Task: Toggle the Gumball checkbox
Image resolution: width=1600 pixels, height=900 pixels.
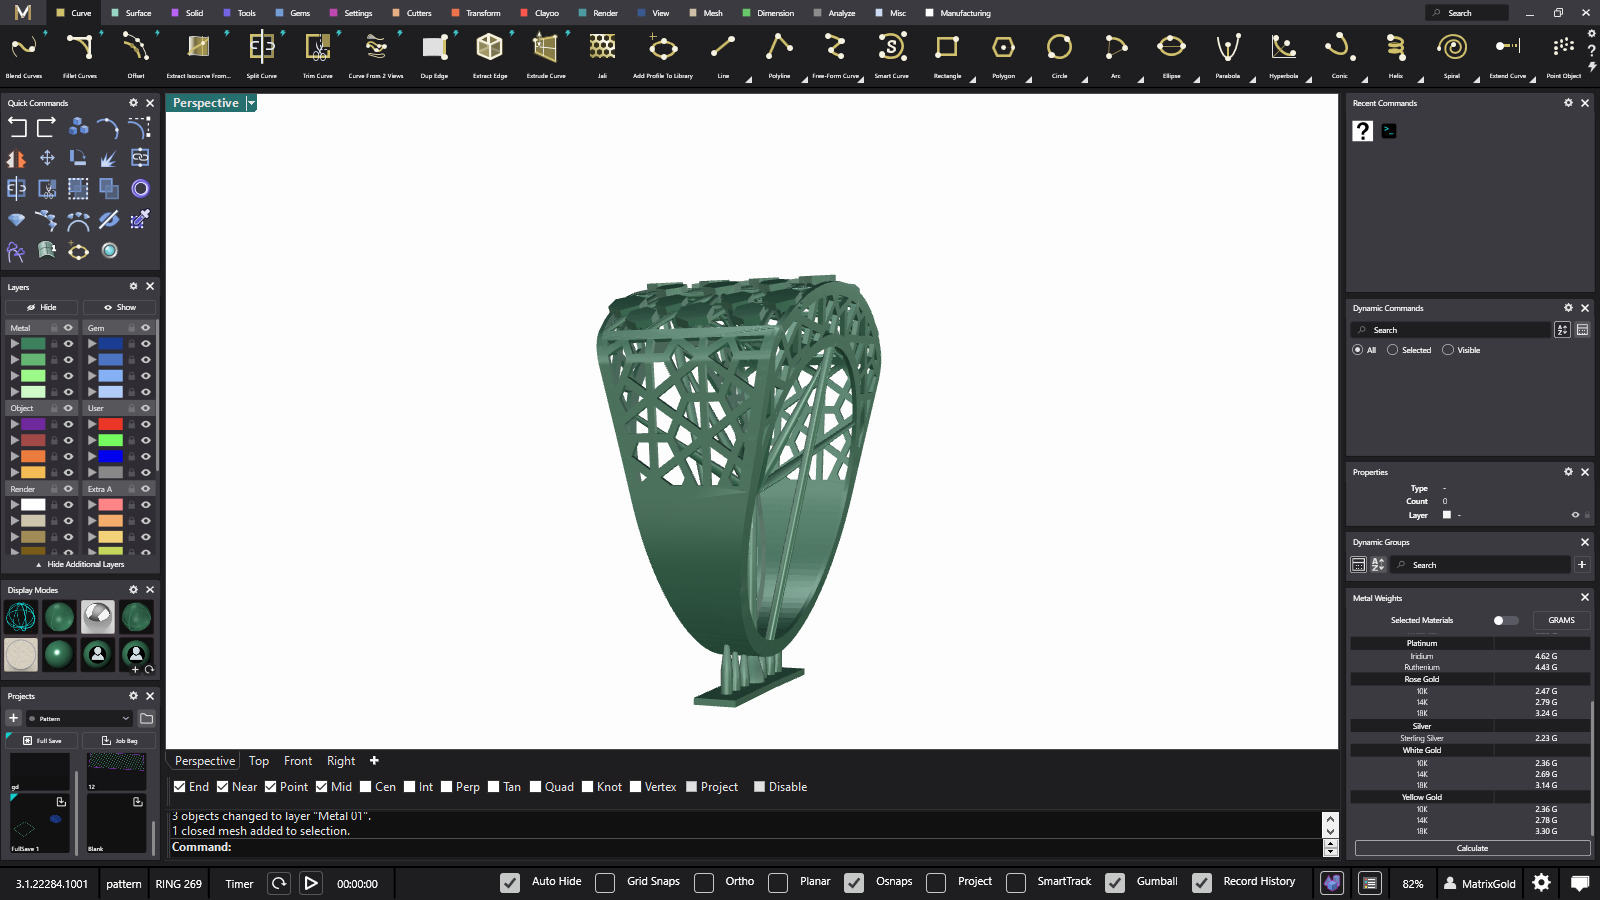Action: point(1115,882)
